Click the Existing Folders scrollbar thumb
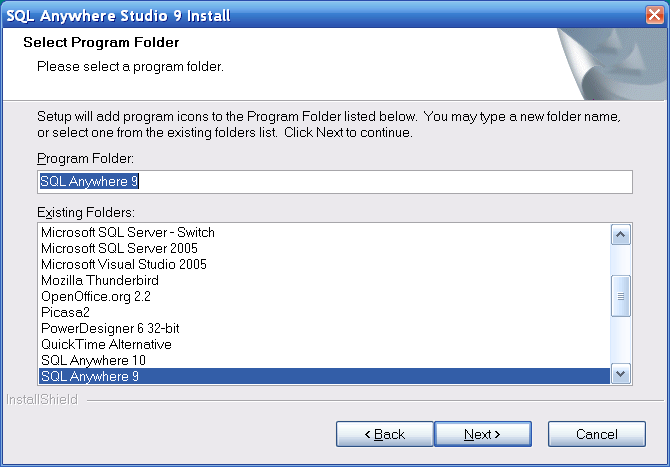670x467 pixels. [x=620, y=296]
